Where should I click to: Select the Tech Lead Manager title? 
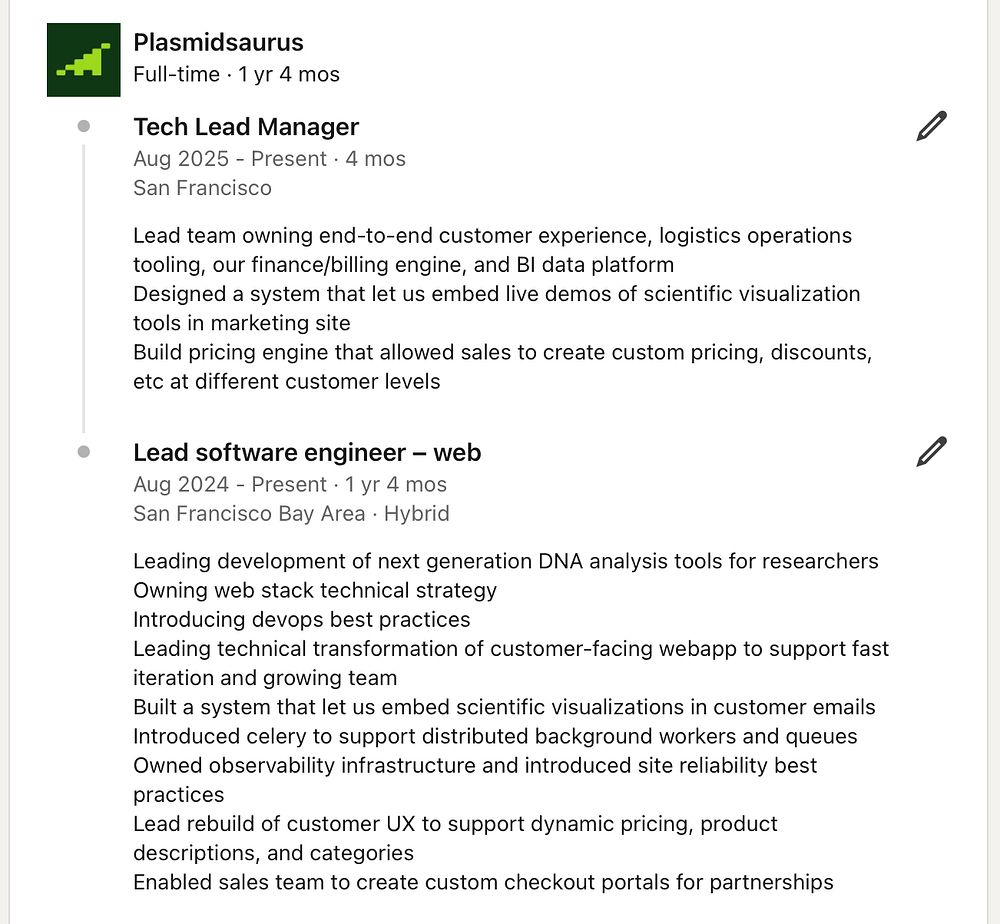[246, 127]
